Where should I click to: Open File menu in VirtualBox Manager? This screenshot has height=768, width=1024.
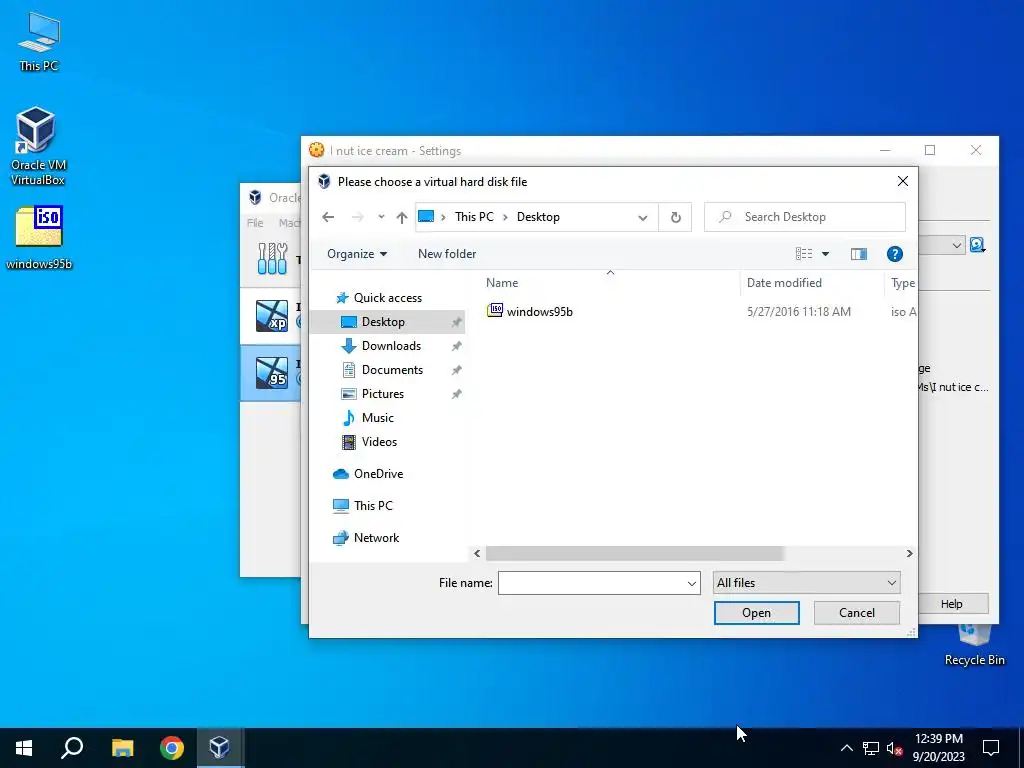point(255,223)
